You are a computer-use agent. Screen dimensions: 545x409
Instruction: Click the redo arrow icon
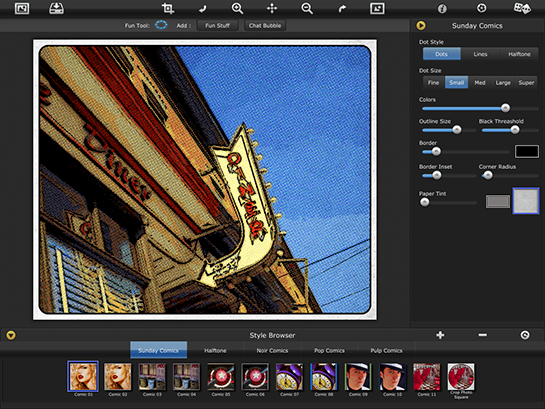342,9
